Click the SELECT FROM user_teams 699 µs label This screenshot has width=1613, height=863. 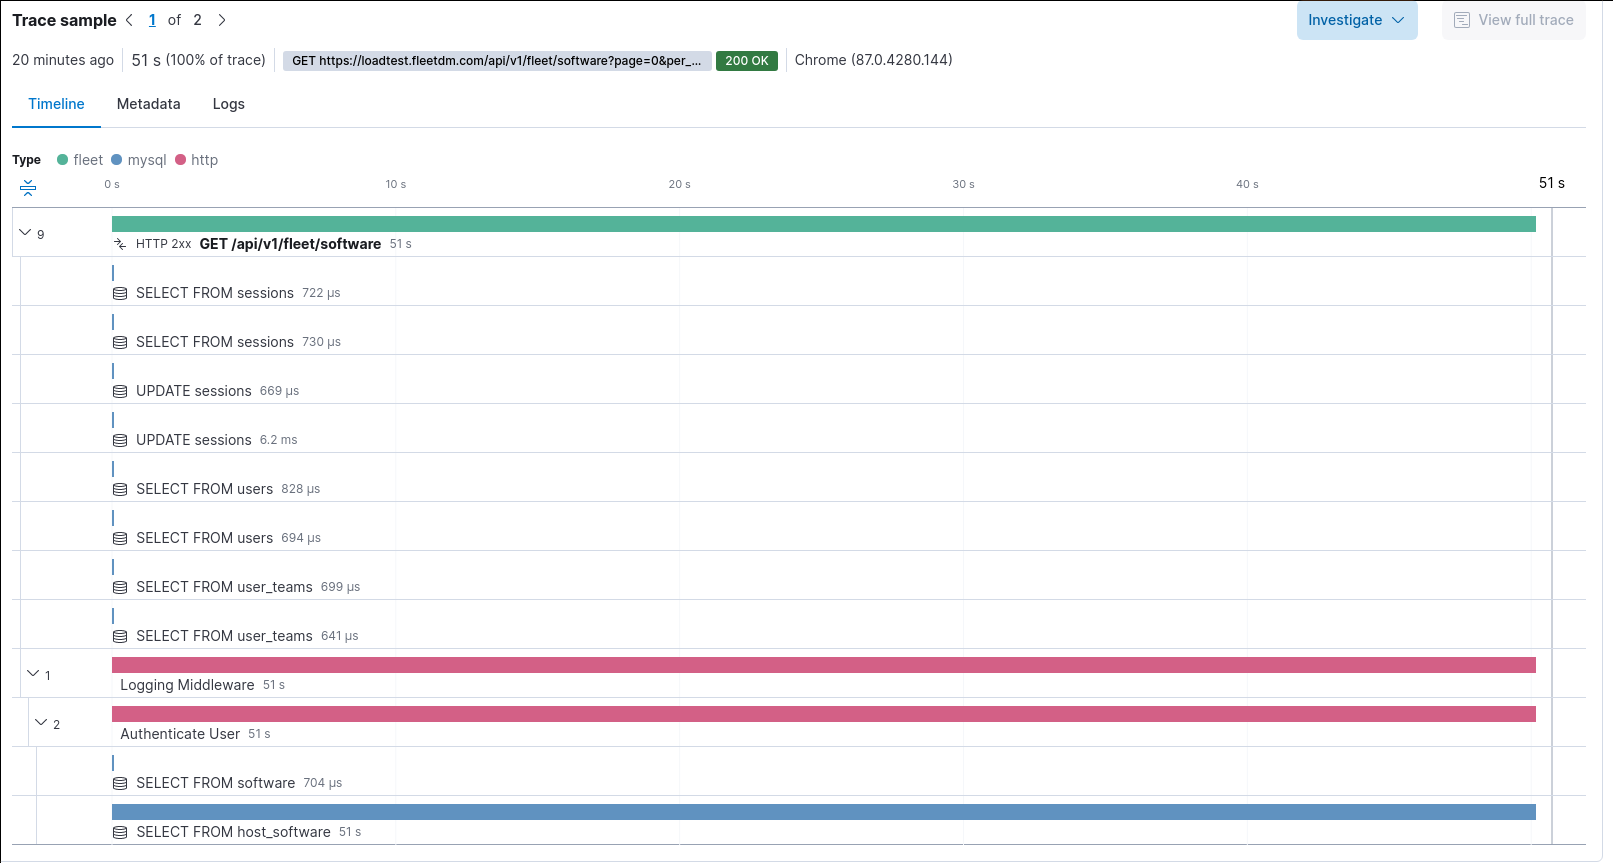(x=224, y=587)
